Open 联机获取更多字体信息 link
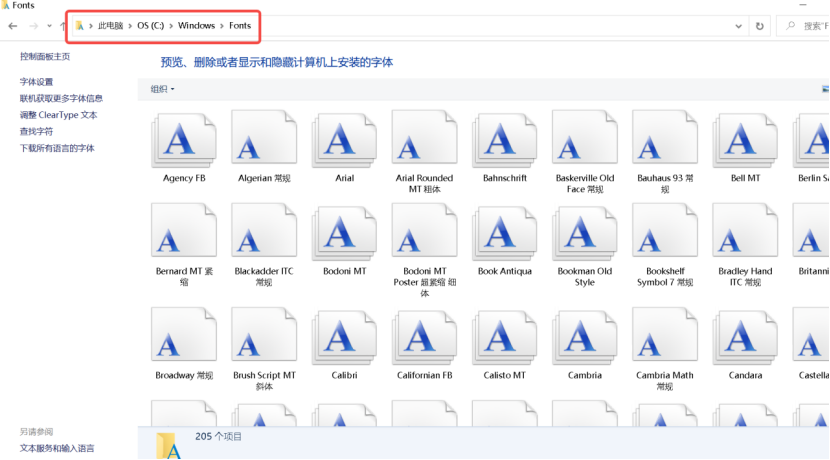 point(61,98)
